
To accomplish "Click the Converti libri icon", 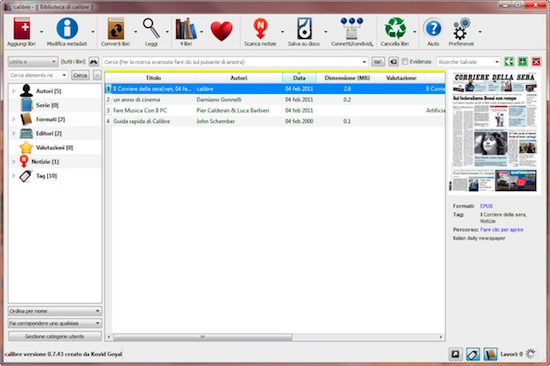I will point(116,28).
